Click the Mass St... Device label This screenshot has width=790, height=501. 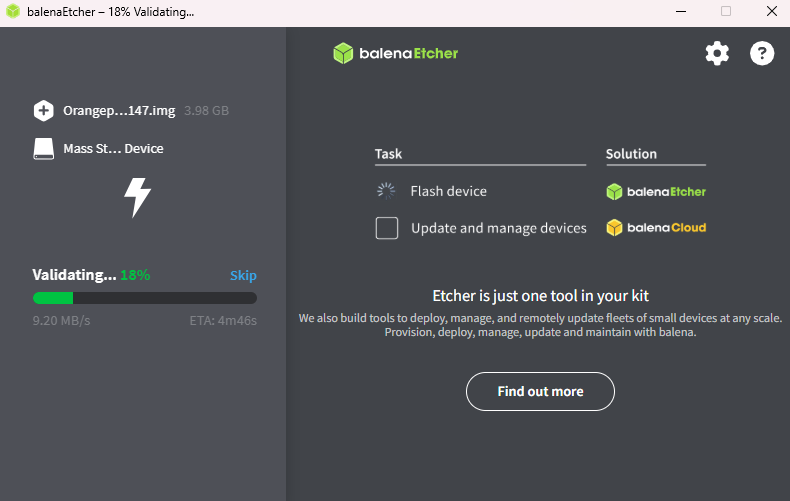click(x=113, y=149)
